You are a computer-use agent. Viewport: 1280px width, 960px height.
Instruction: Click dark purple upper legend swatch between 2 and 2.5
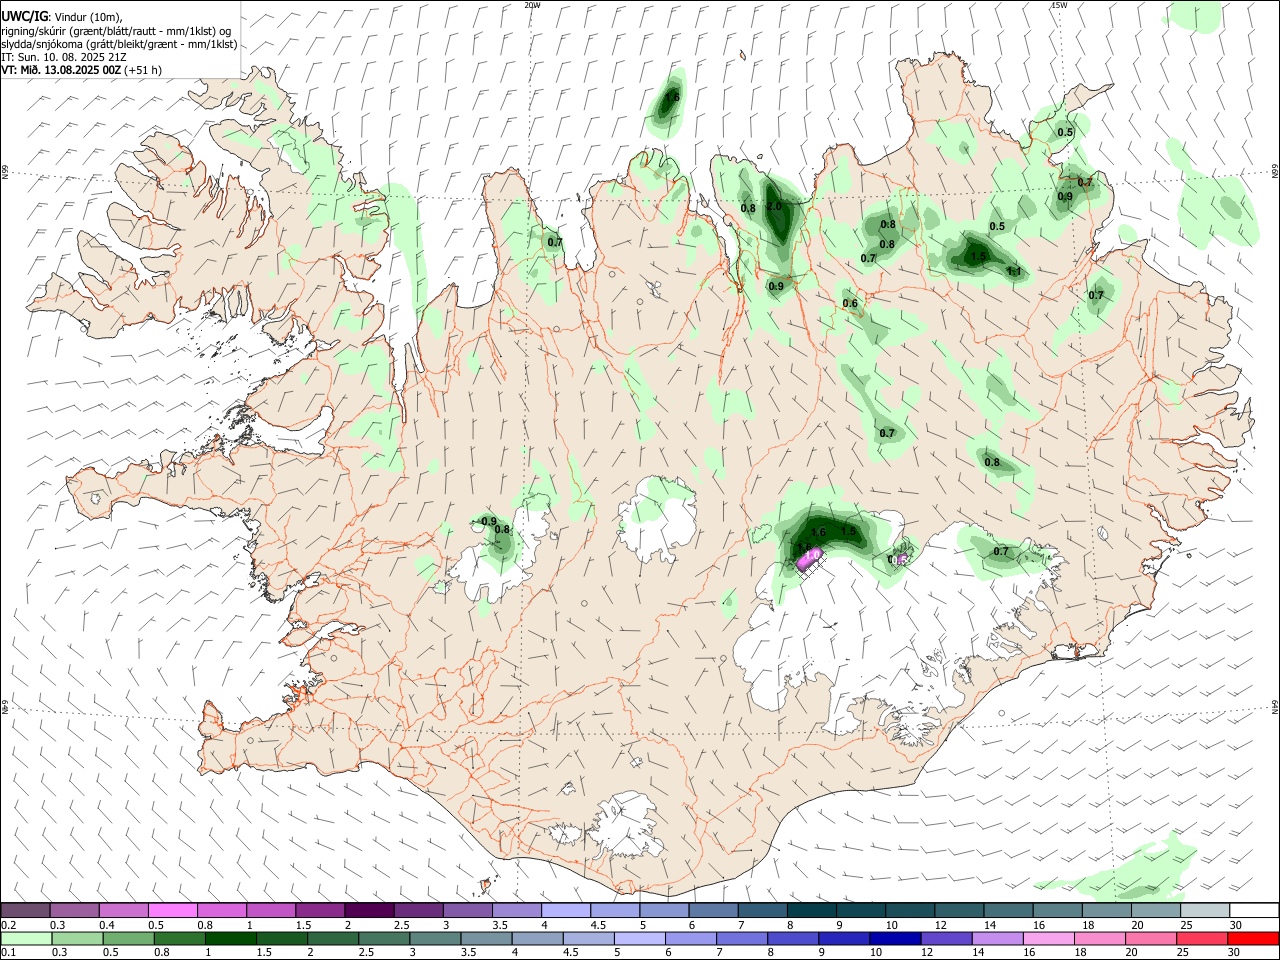click(x=369, y=910)
